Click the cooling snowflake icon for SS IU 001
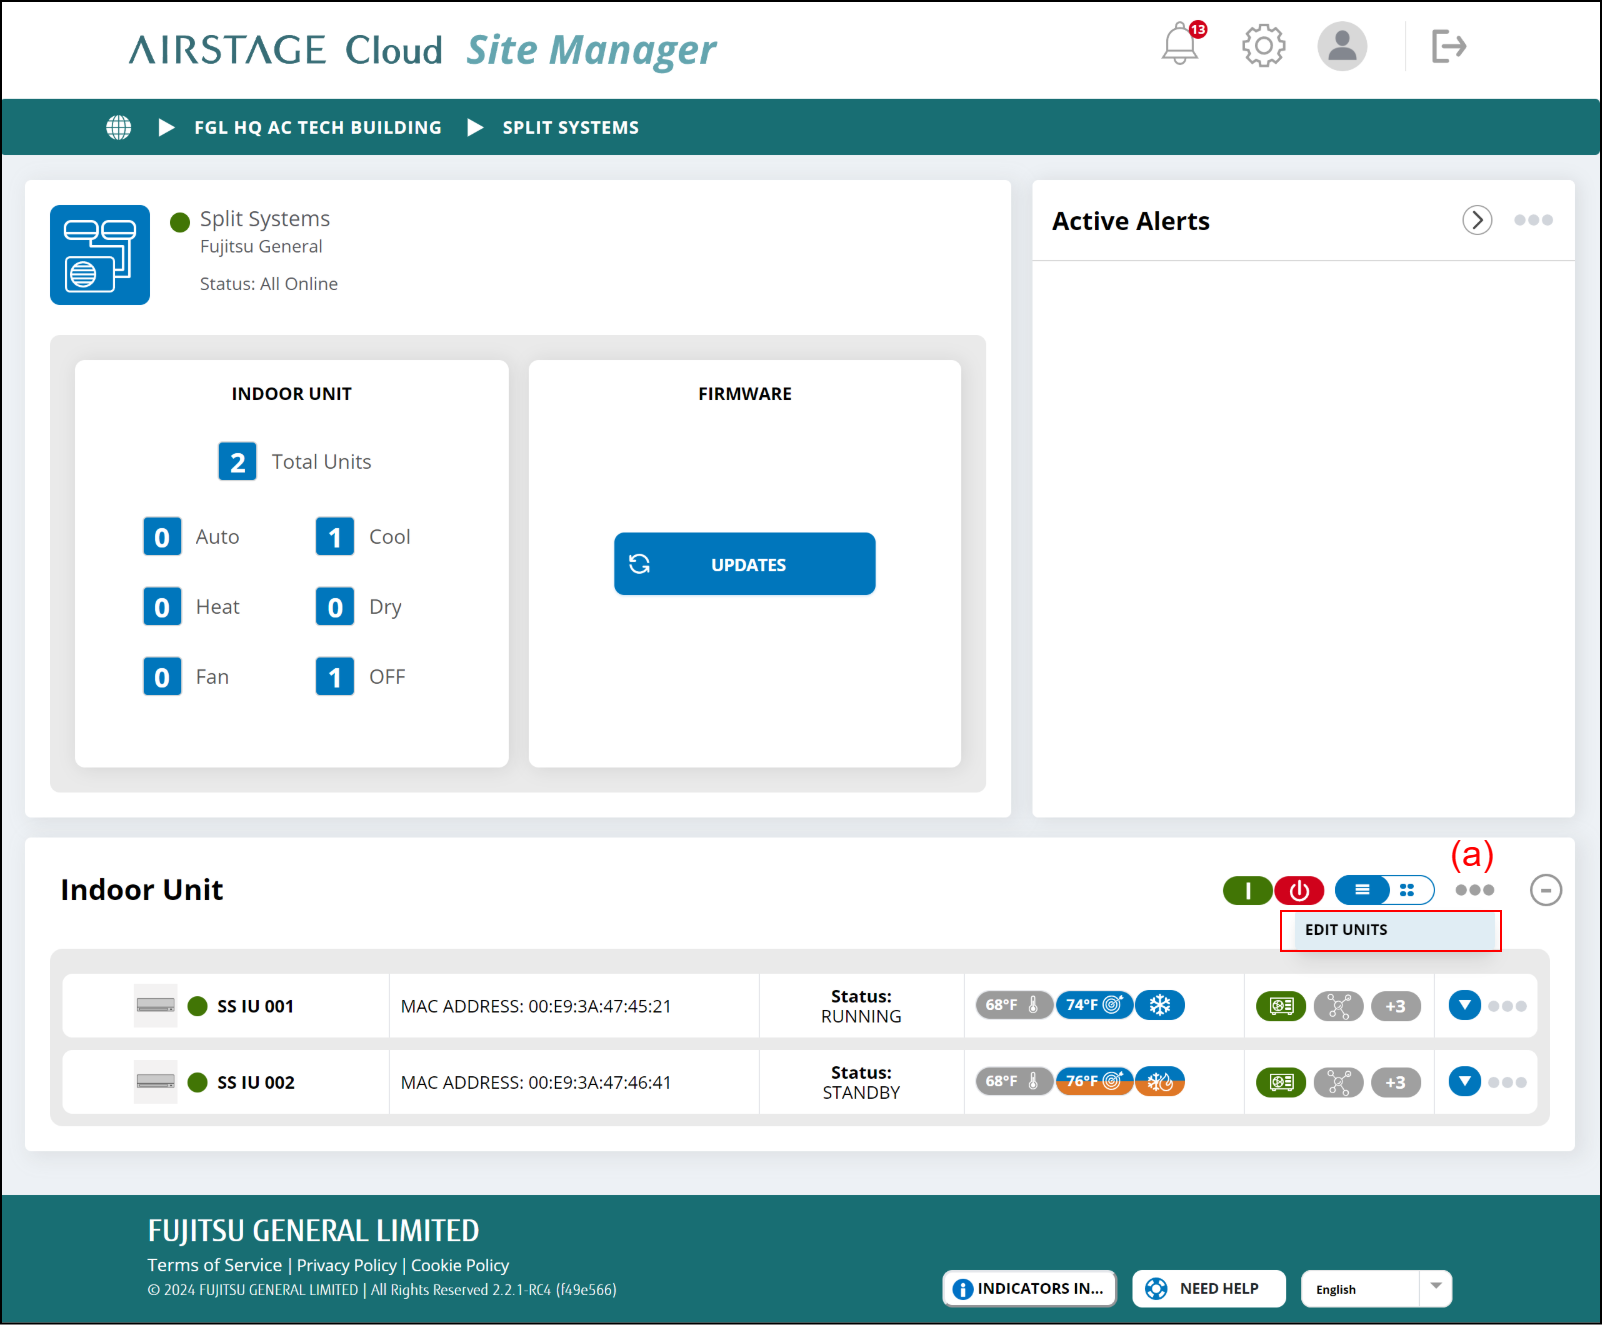This screenshot has height=1326, width=1602. 1160,1005
